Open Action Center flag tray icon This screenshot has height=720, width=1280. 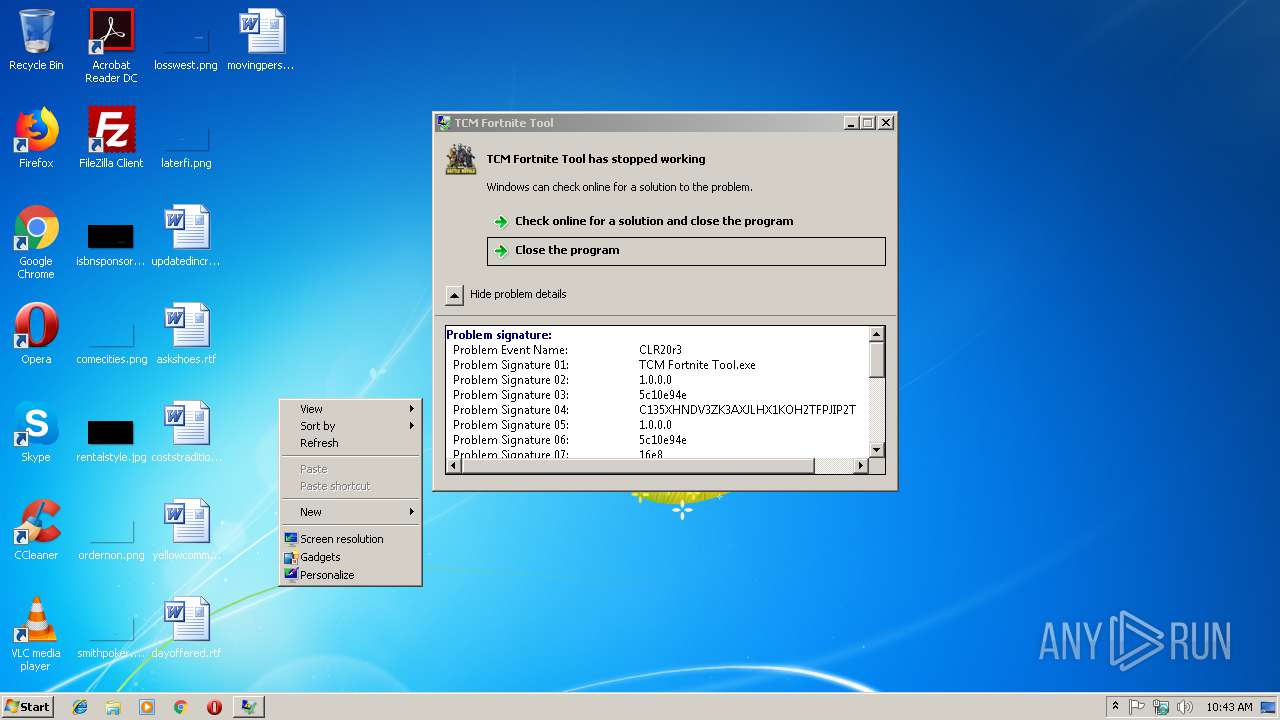click(1137, 707)
